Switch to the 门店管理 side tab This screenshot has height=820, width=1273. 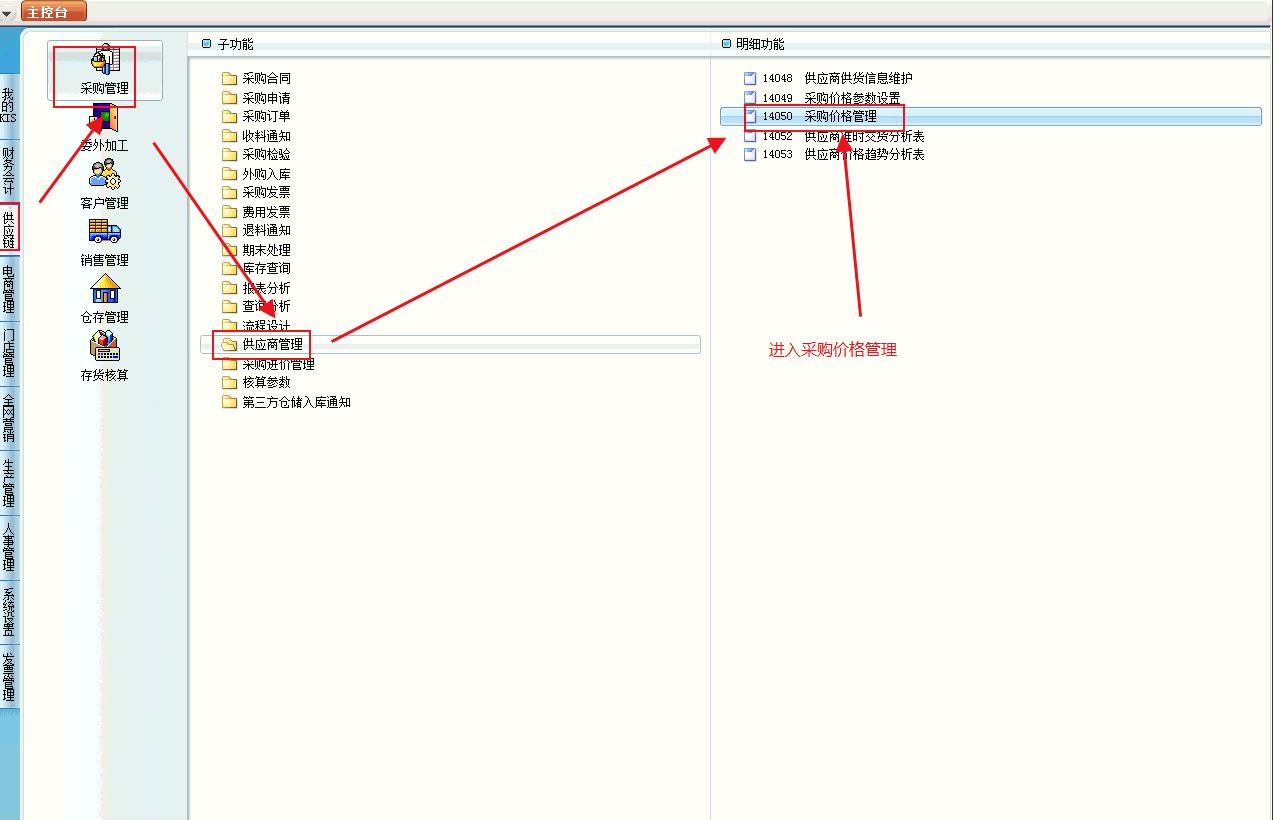click(9, 352)
